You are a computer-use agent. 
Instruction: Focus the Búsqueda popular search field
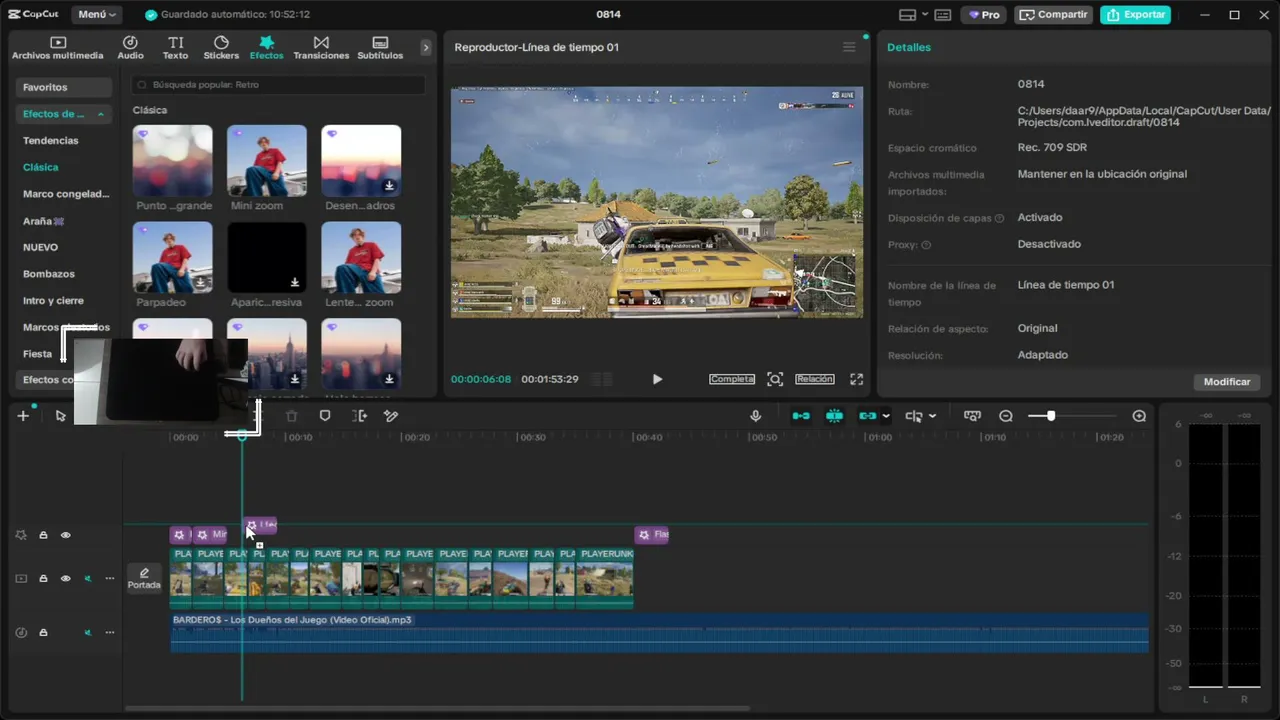tap(279, 85)
